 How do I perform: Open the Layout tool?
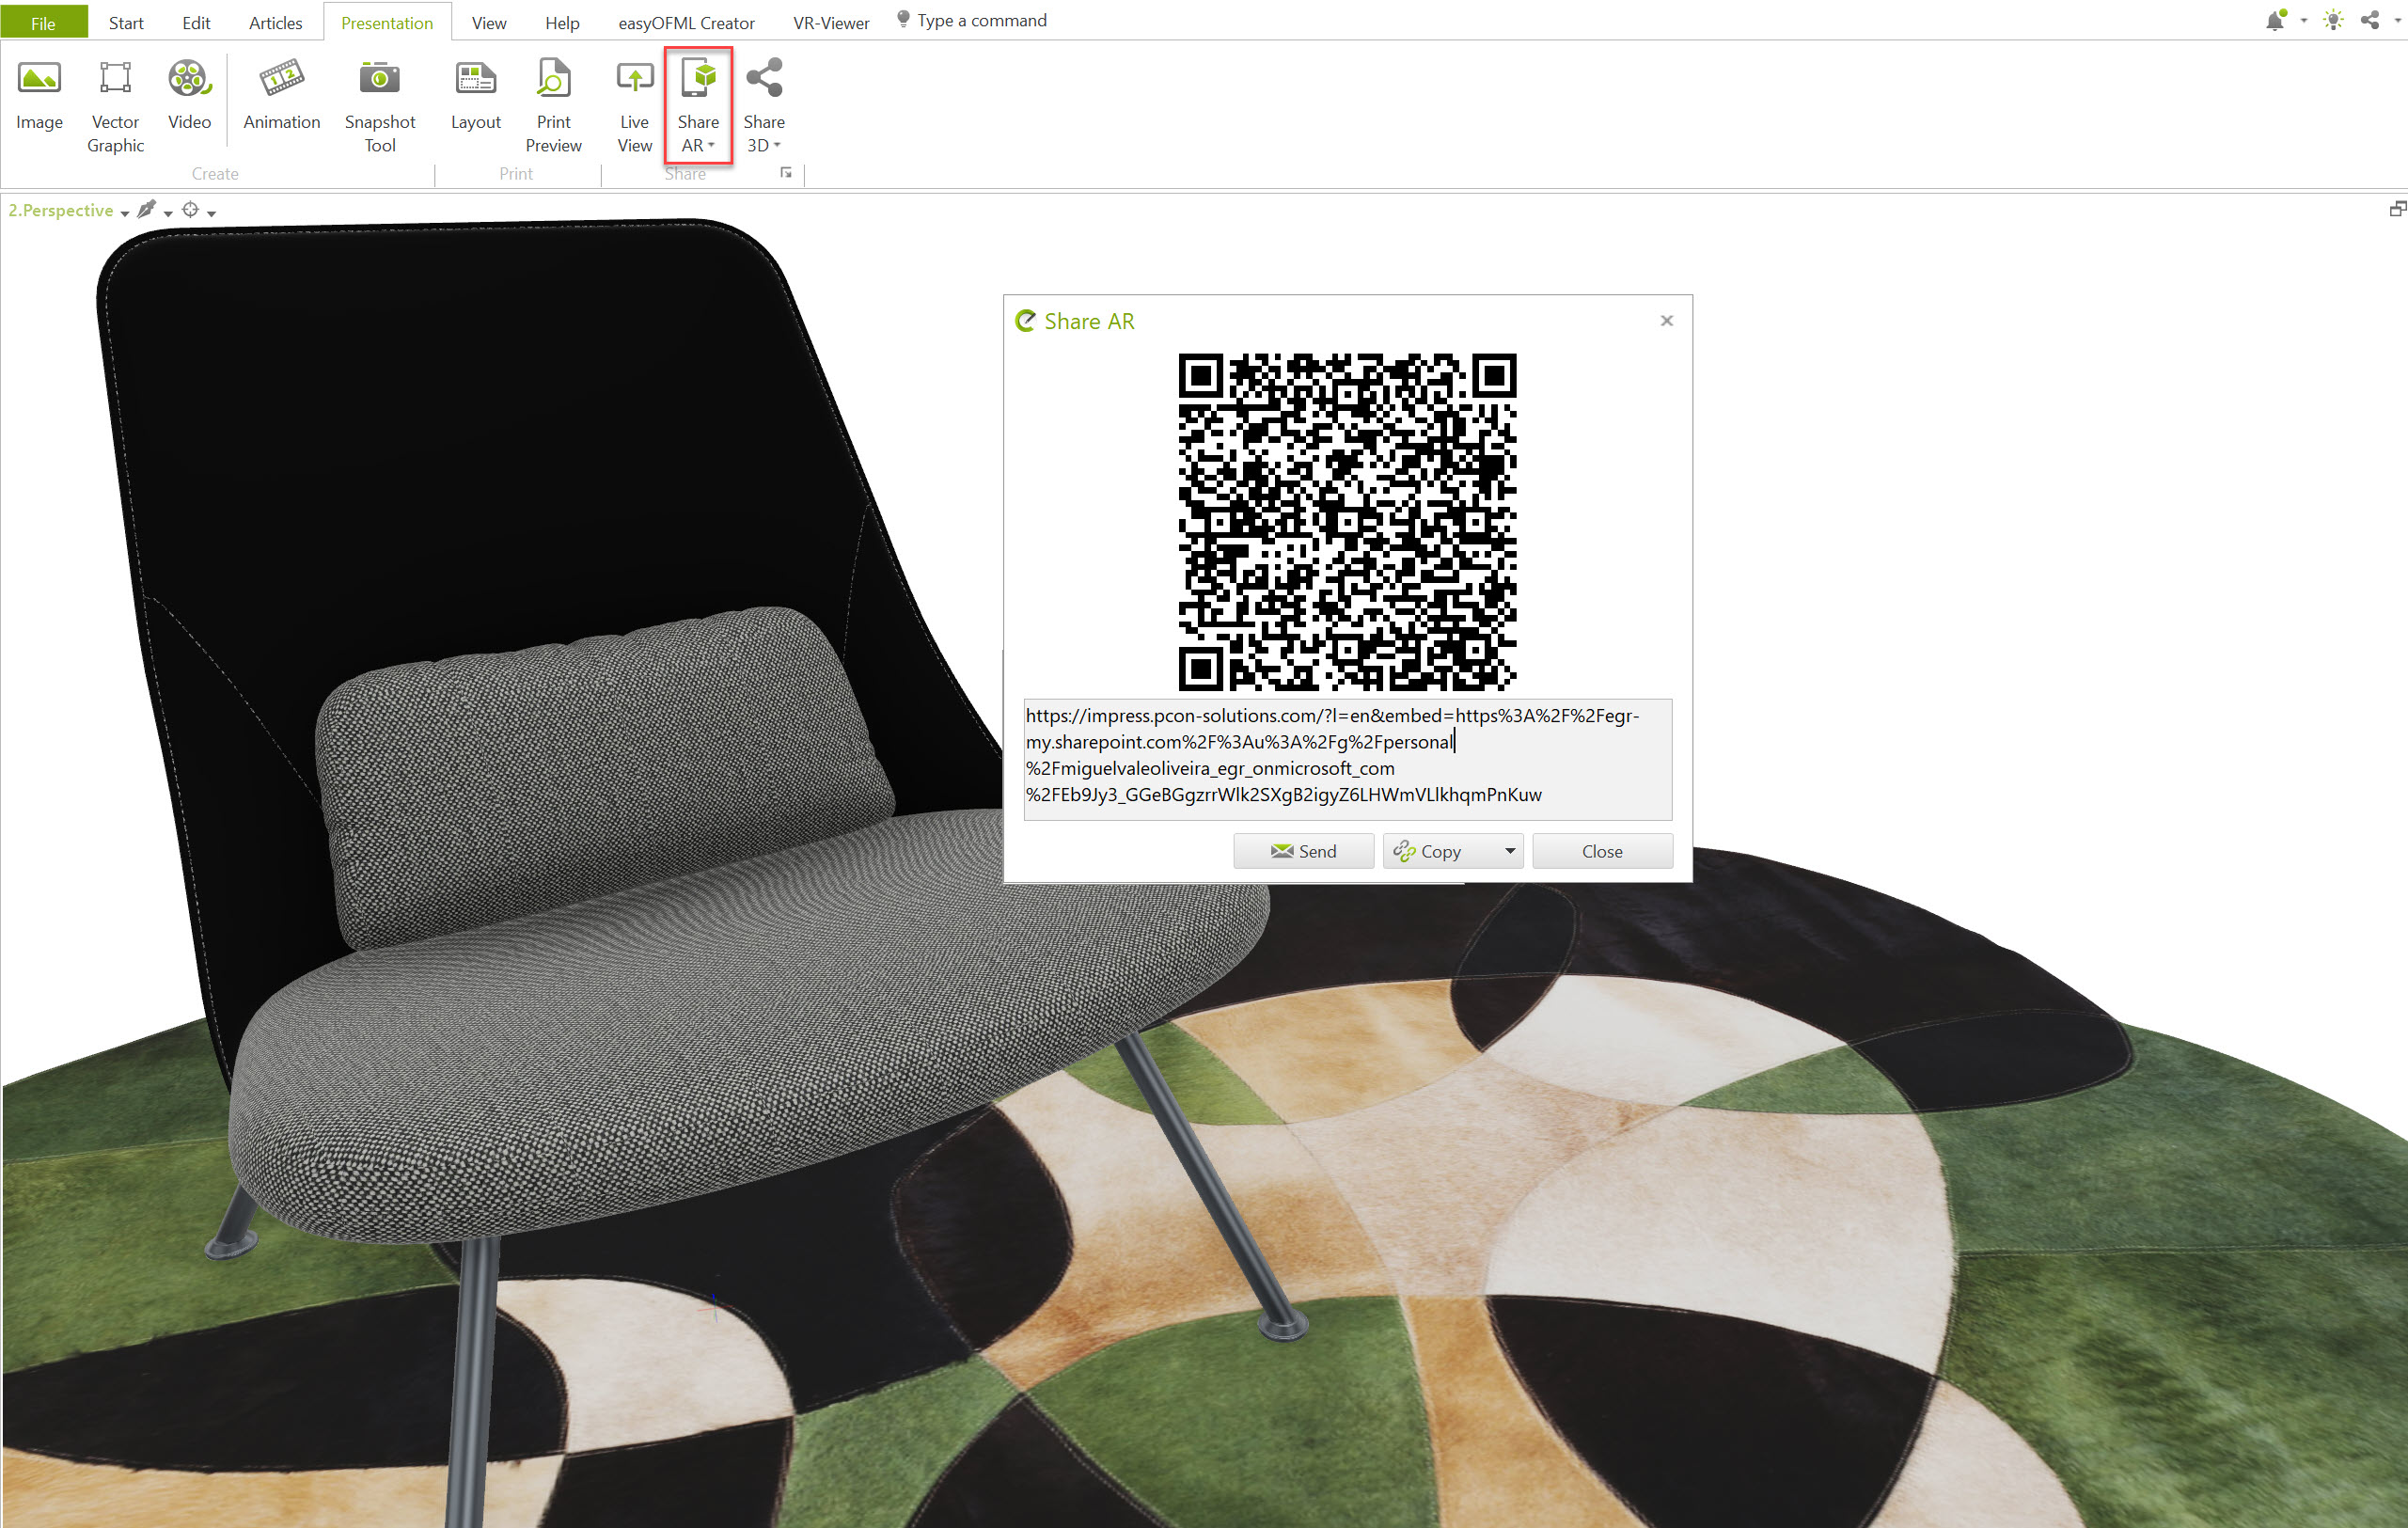[x=475, y=95]
